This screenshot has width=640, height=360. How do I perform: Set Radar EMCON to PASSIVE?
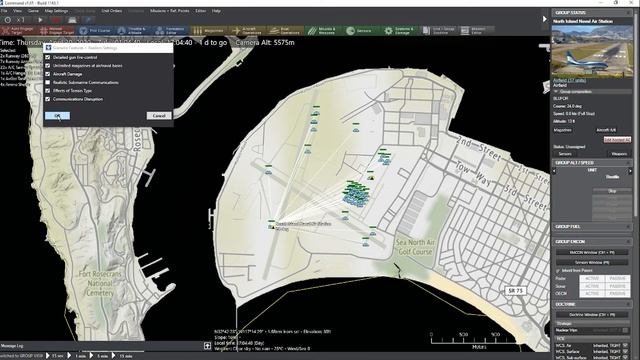point(617,278)
